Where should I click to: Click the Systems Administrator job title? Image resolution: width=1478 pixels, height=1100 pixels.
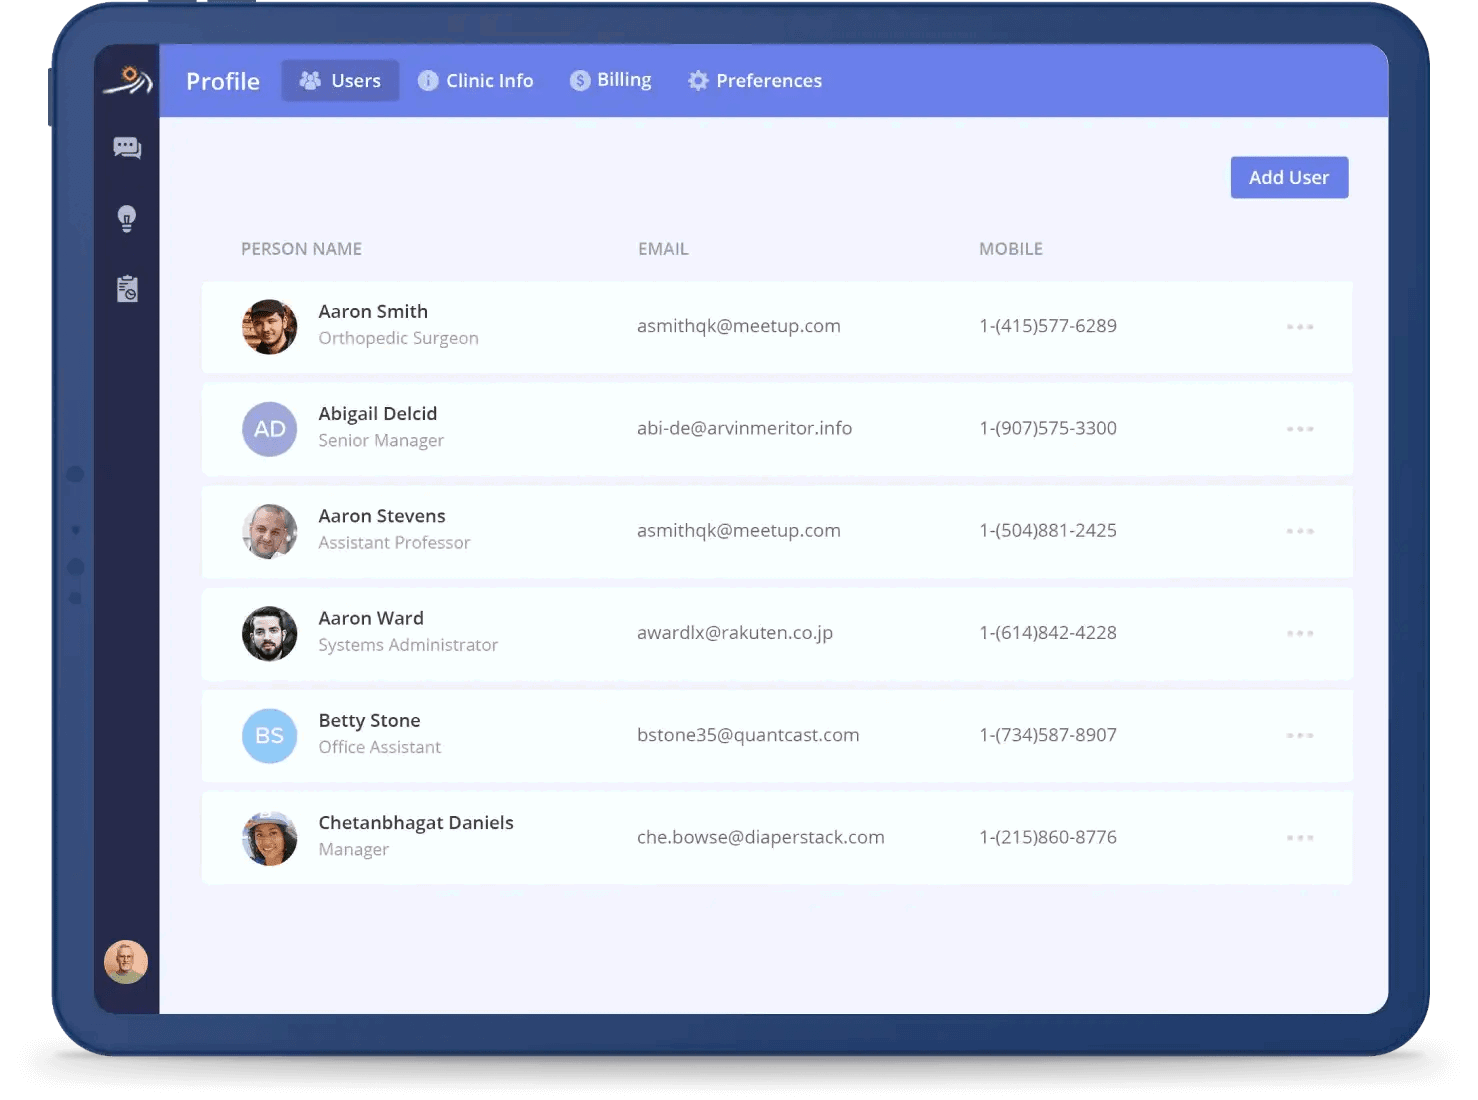coord(408,645)
